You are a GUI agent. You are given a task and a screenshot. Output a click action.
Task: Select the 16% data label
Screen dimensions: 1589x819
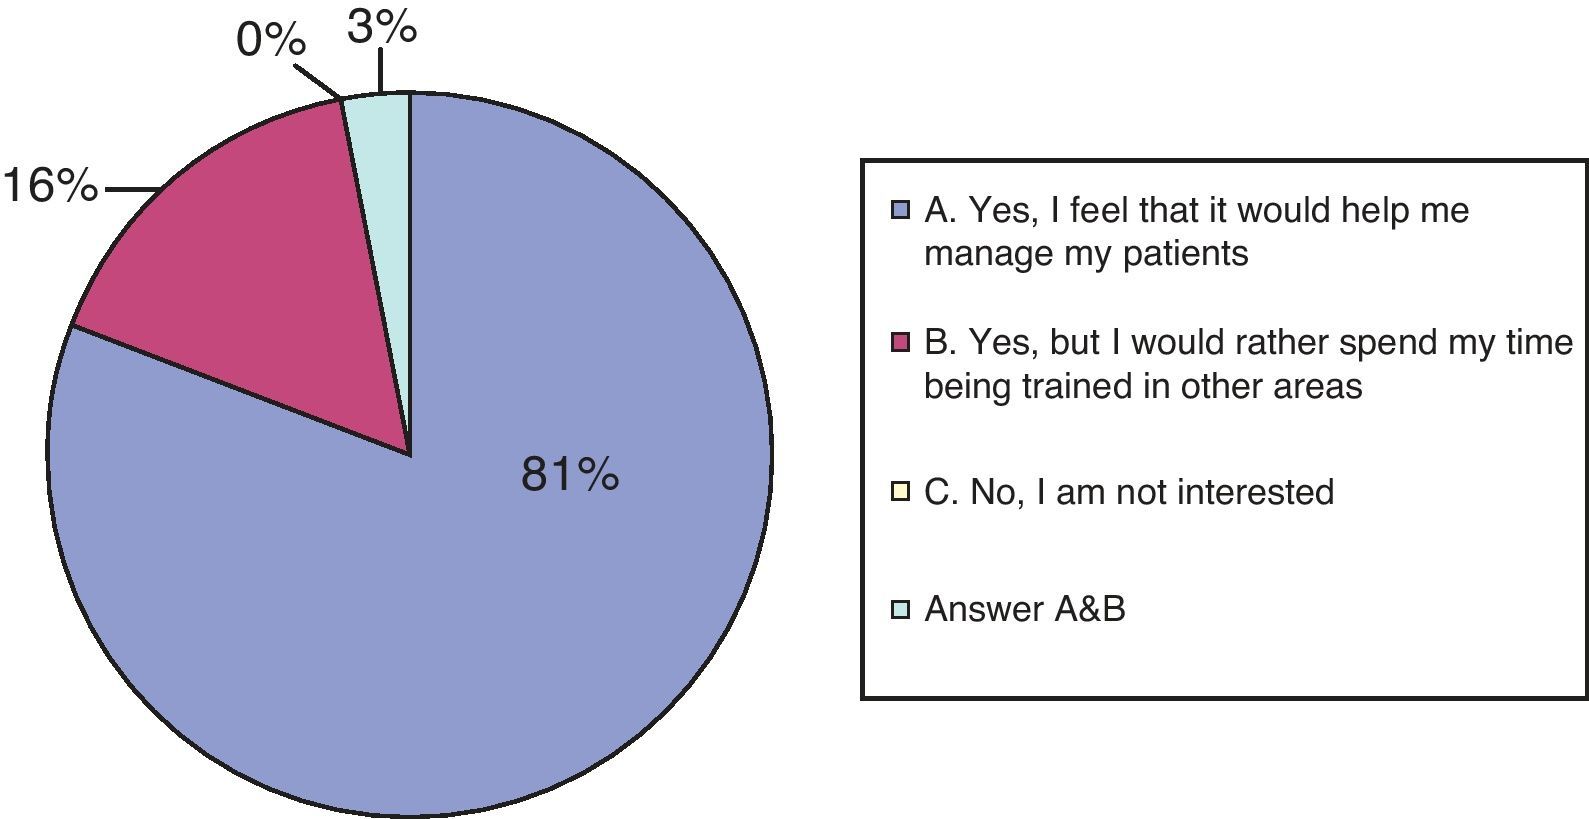tap(50, 187)
